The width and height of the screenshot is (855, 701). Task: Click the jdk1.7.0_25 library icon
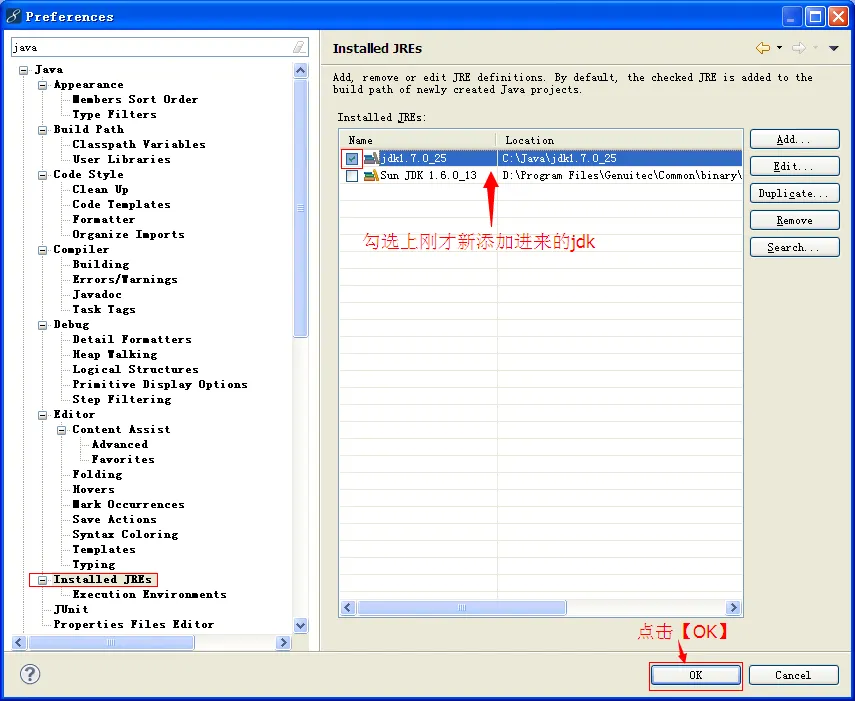coord(371,159)
